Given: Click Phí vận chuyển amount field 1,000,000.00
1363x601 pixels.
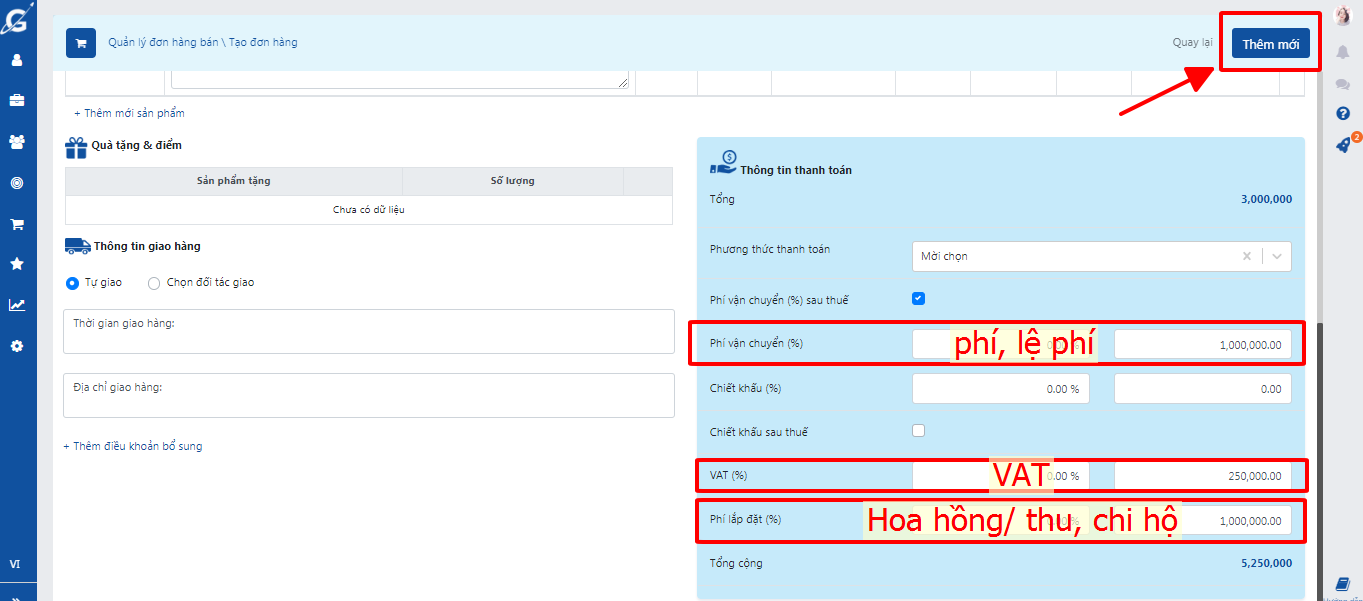Looking at the screenshot, I should click(1203, 344).
